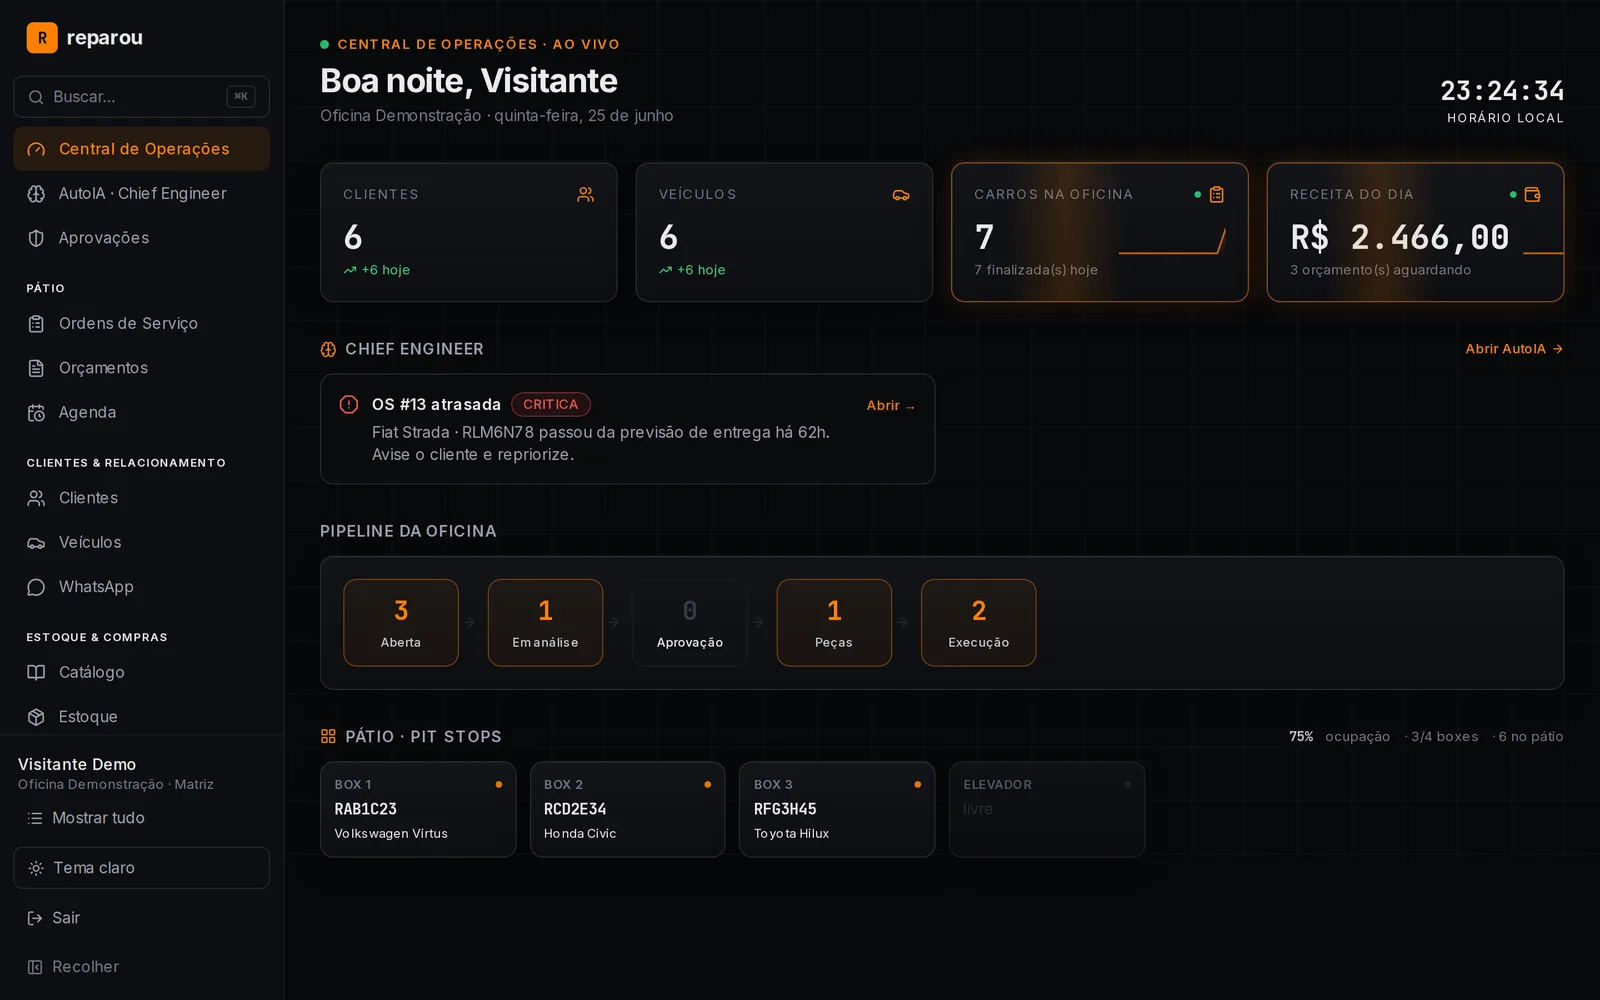Open the Veículos stat card
The image size is (1600, 1000).
point(784,232)
